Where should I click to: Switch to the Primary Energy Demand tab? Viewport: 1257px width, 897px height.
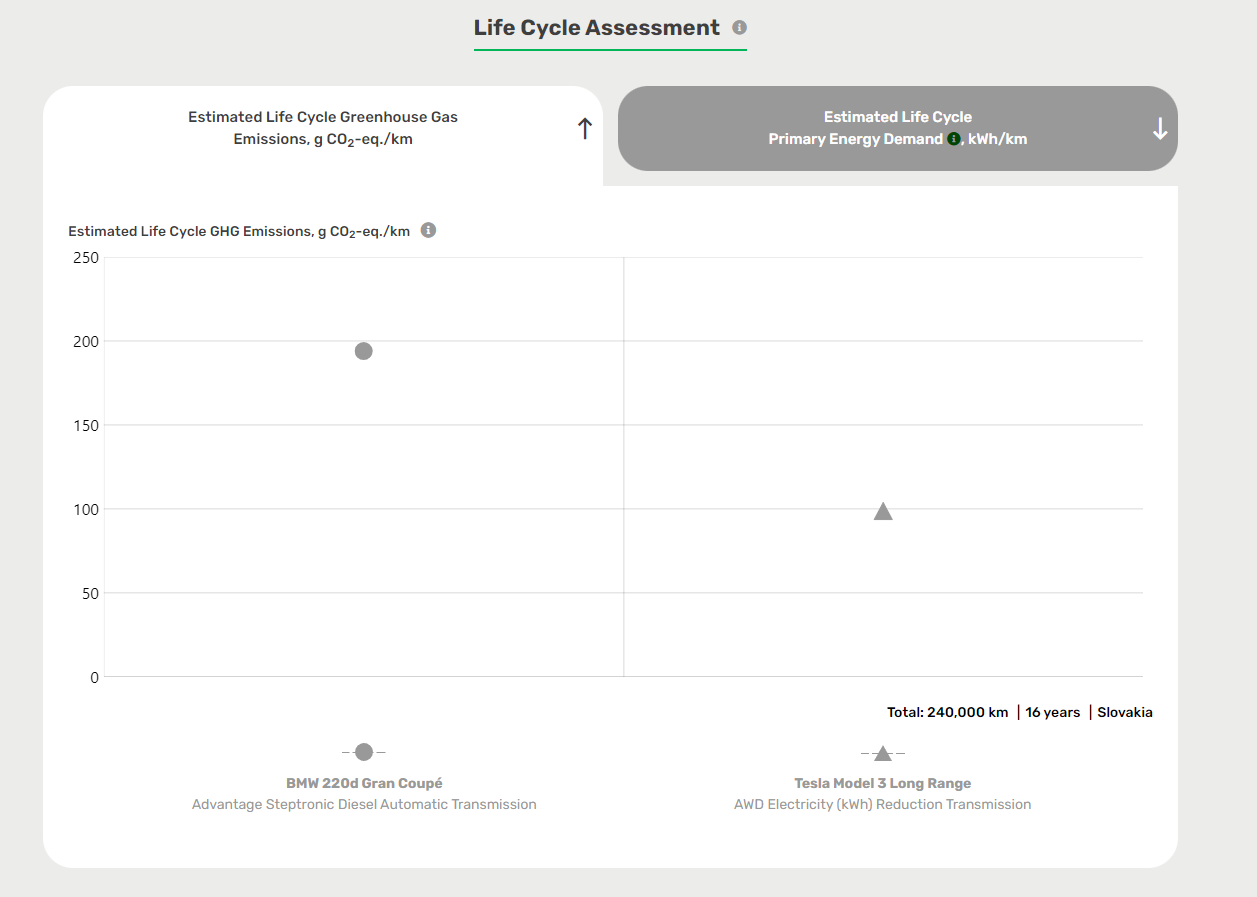point(898,128)
